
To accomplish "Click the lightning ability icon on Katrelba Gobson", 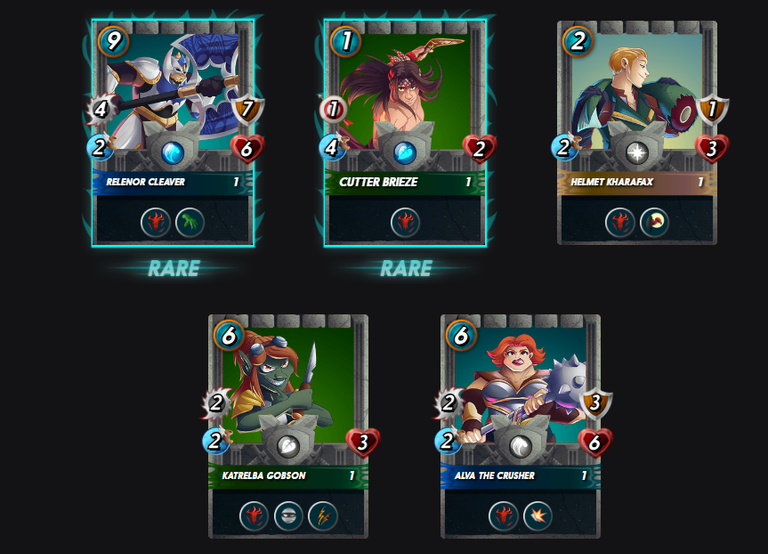I will tap(323, 516).
